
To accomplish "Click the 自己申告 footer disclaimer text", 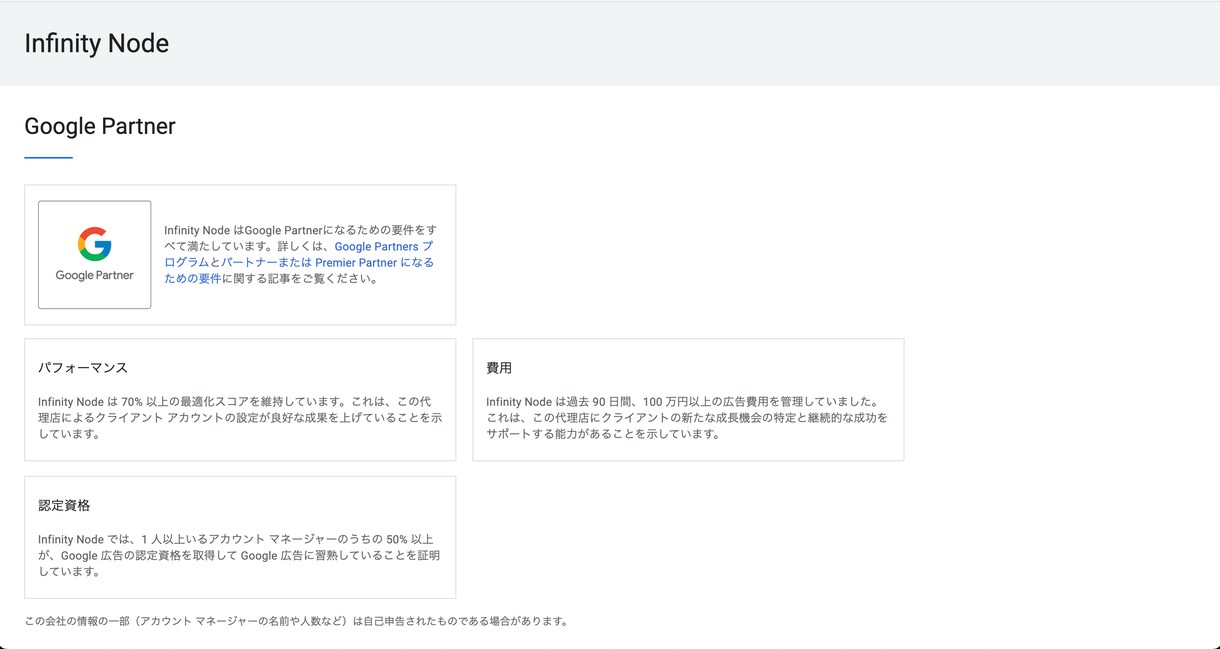I will [296, 621].
